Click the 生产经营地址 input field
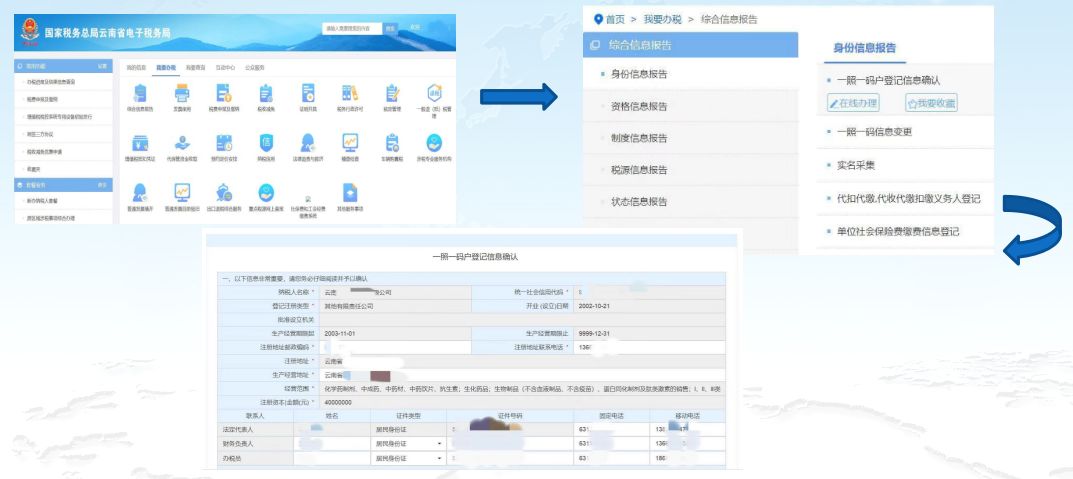 point(522,375)
